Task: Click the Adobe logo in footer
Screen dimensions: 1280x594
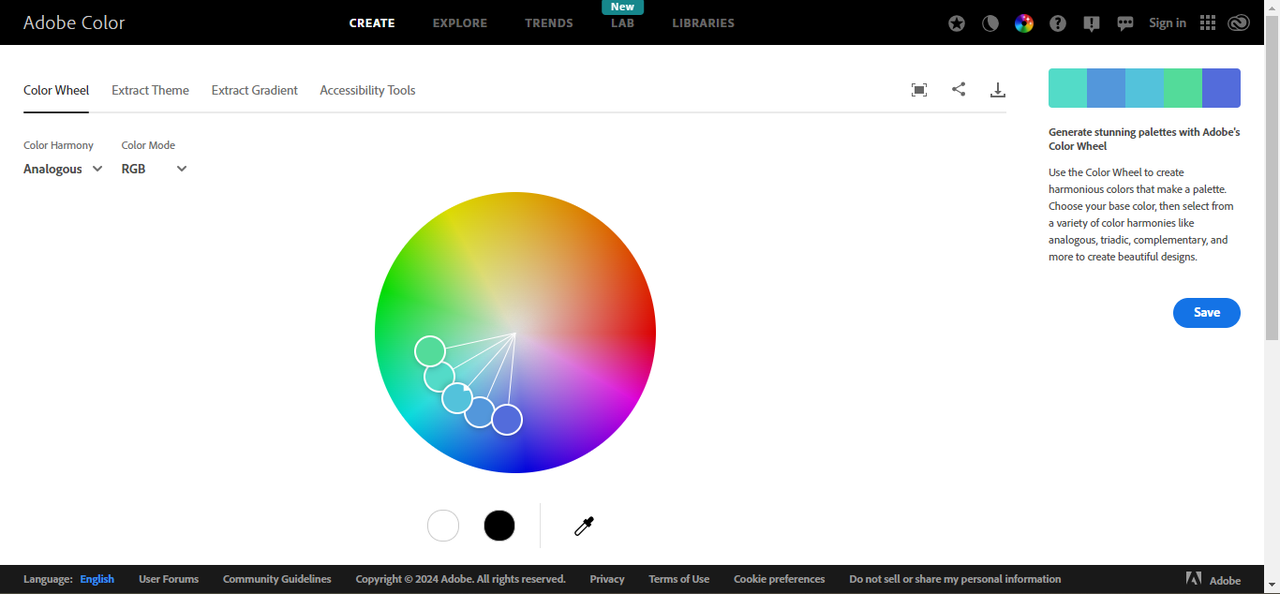Action: tap(1213, 579)
